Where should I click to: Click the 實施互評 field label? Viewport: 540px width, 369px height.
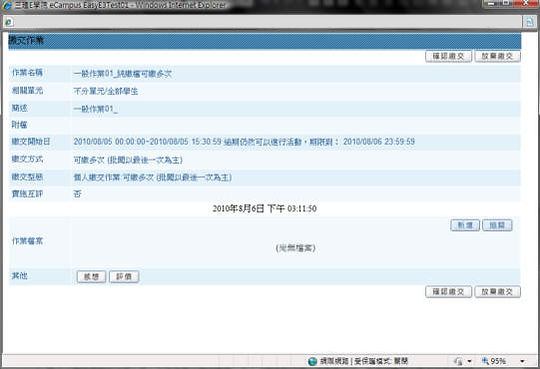[27, 194]
